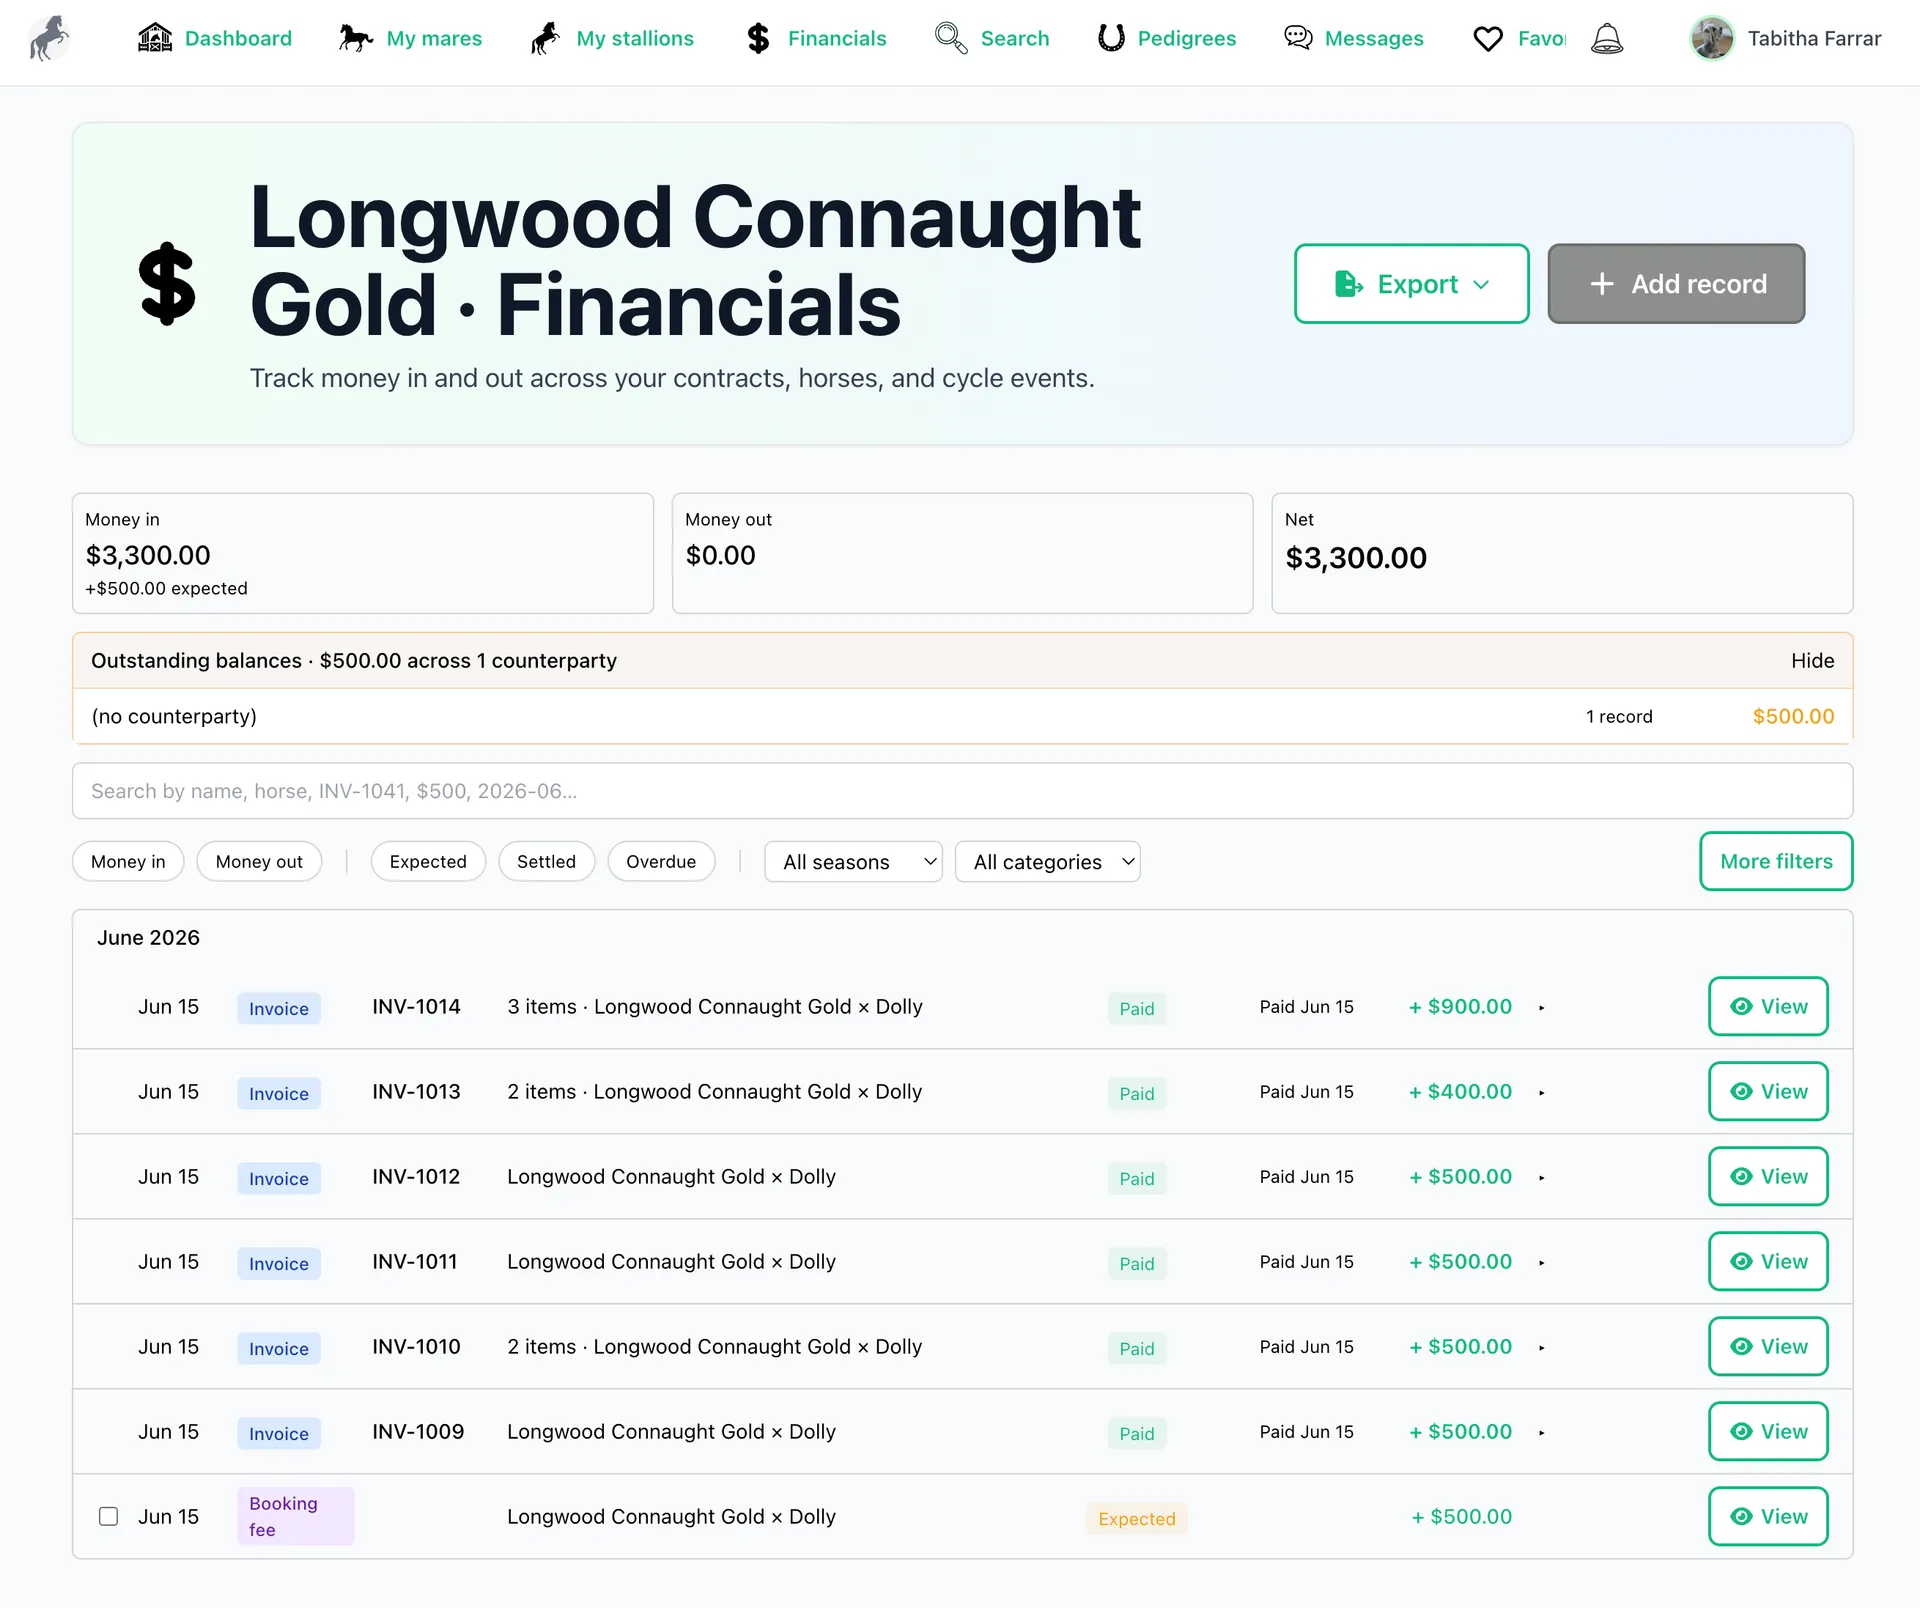The width and height of the screenshot is (1920, 1608).
Task: Click the Booking fee tag
Action: (x=295, y=1516)
